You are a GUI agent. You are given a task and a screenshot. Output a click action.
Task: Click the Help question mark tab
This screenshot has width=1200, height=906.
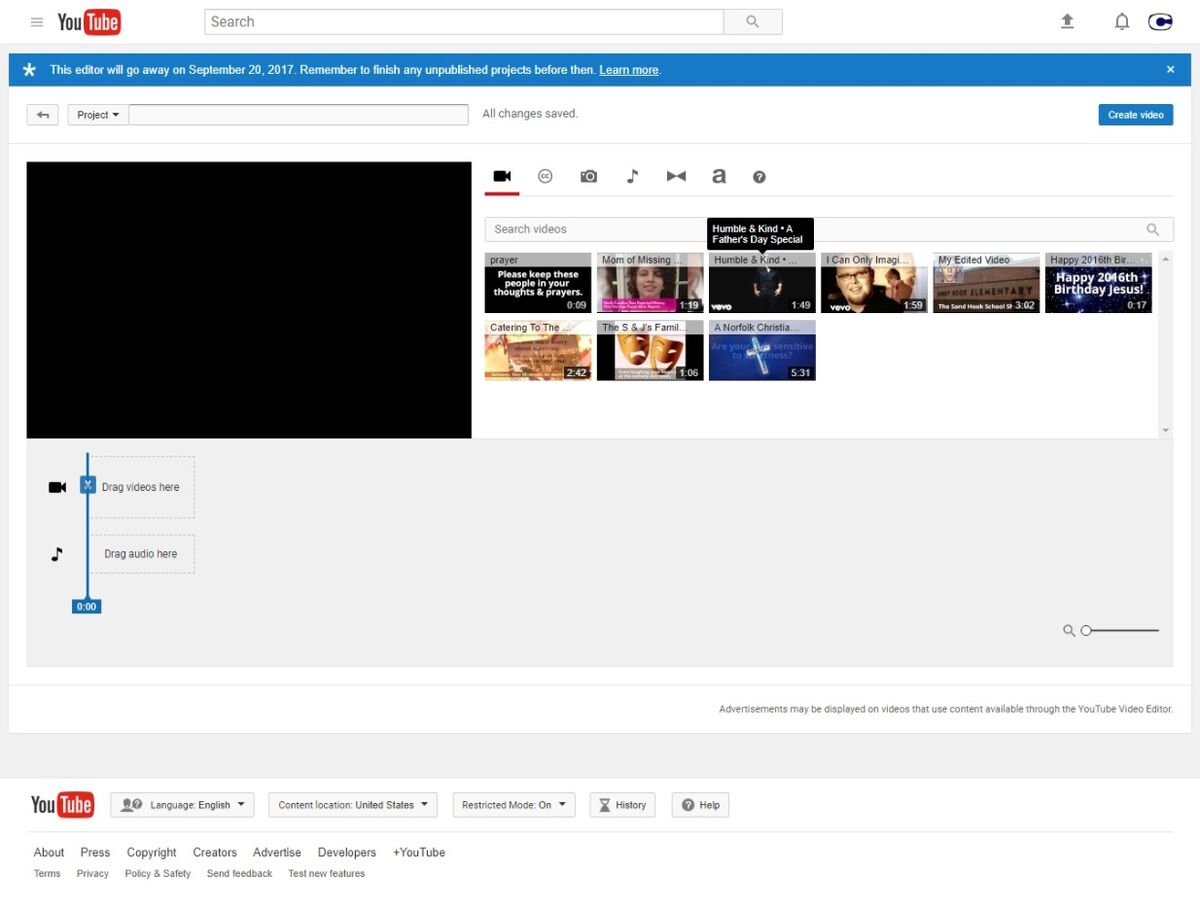759,177
